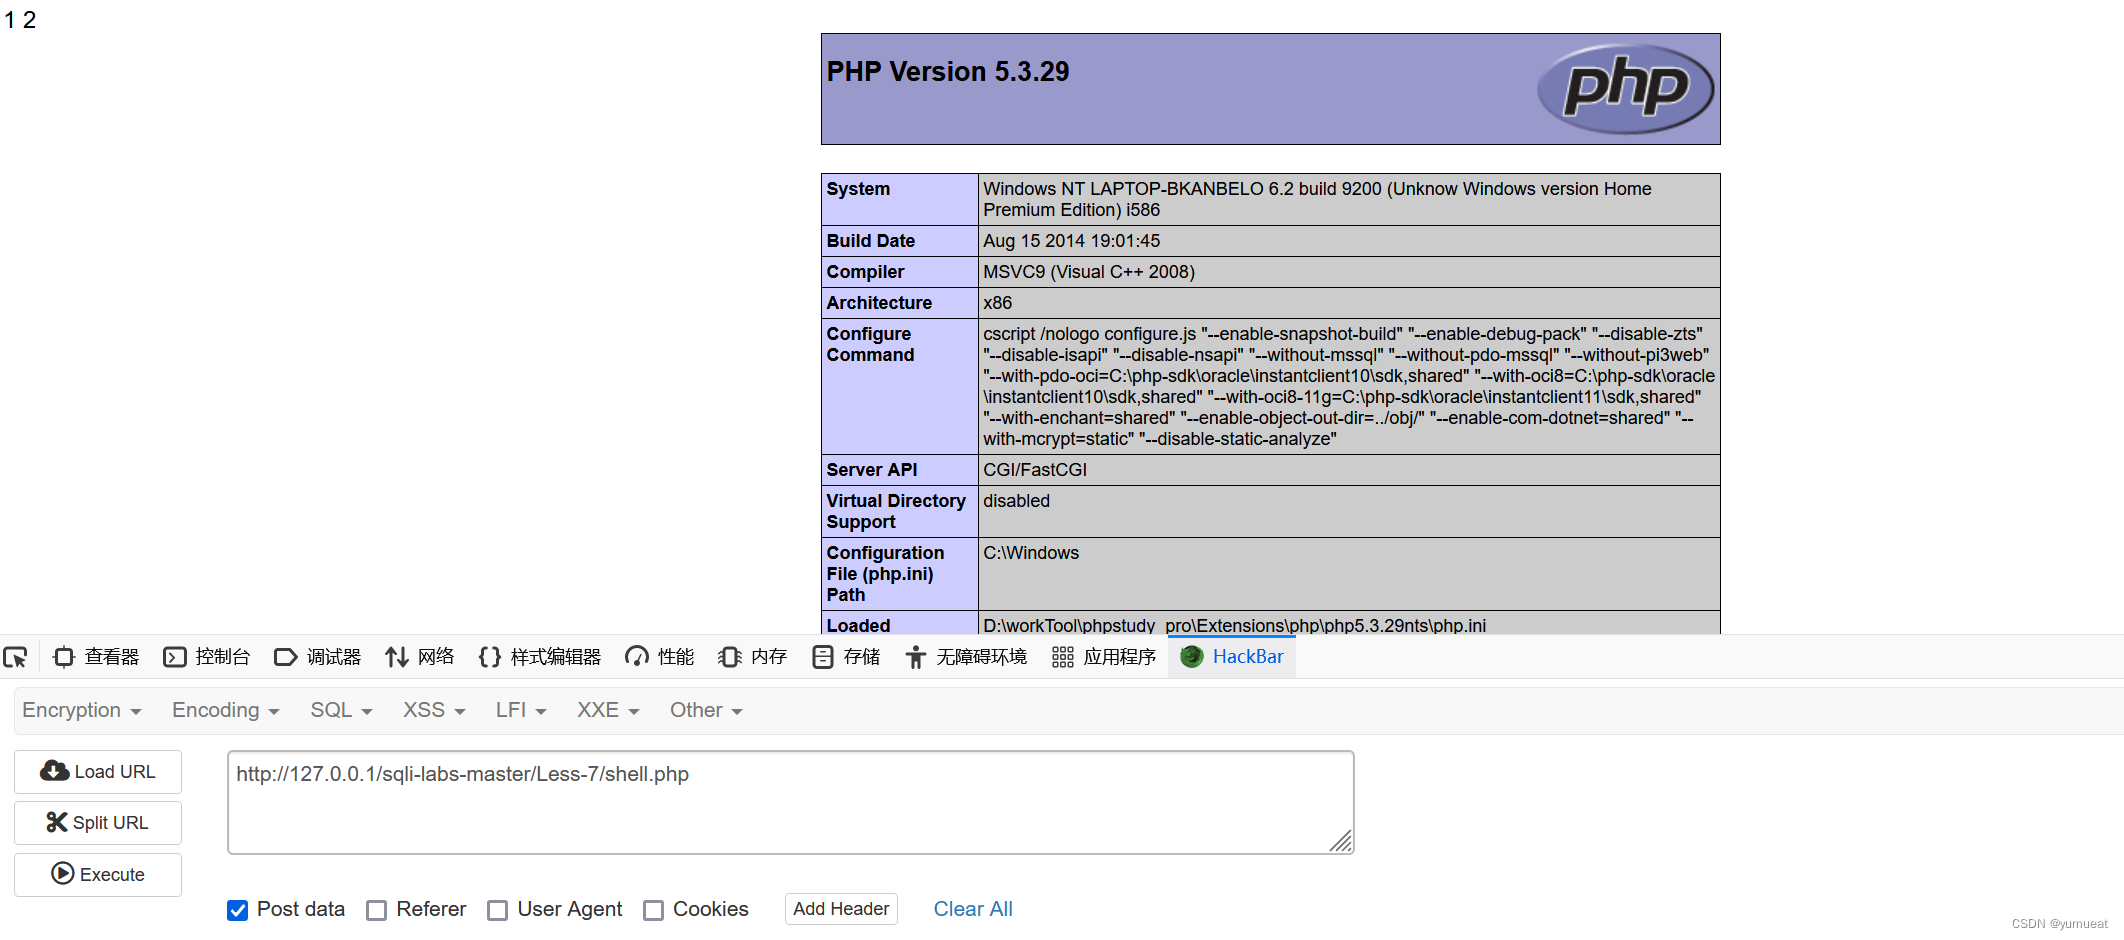Viewport: 2124px width, 940px height.
Task: Open the 控制台 console panel
Action: 207,657
